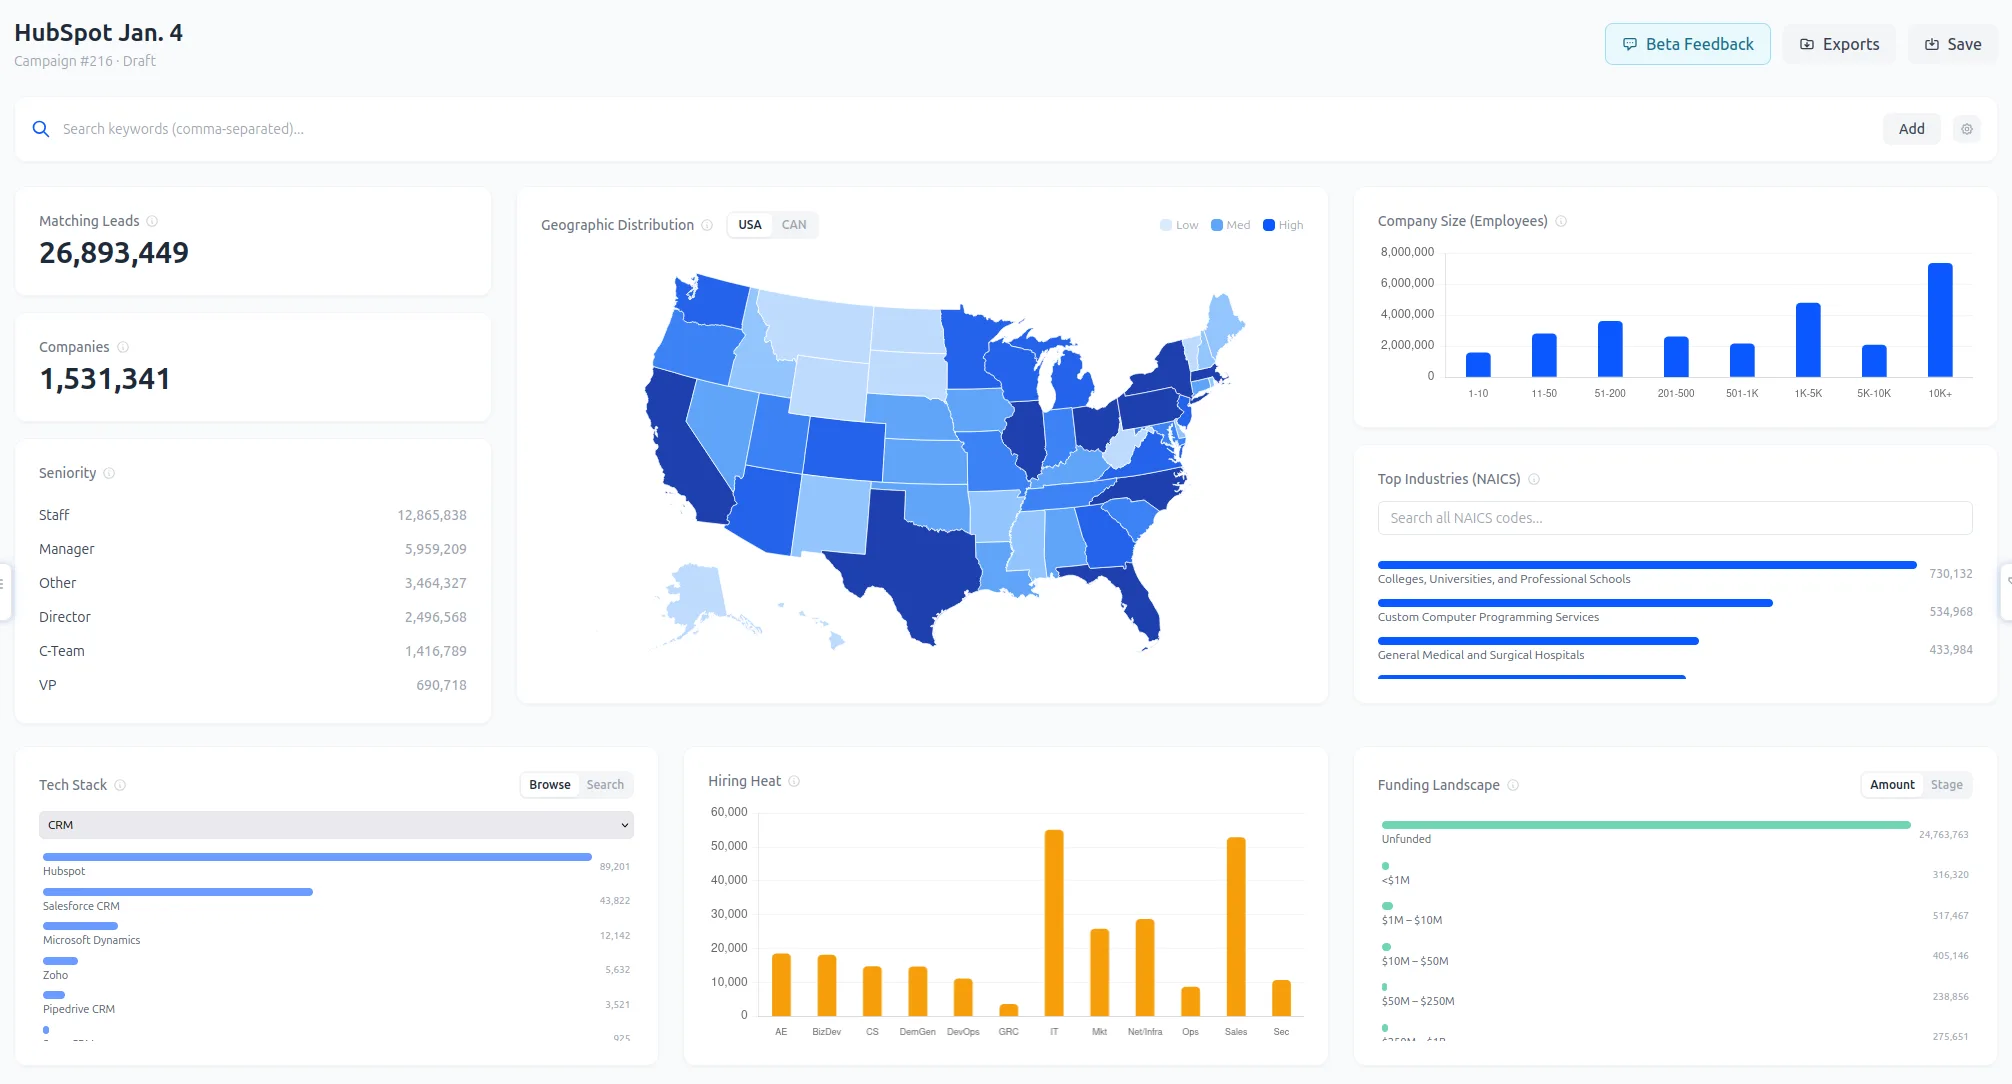Screen dimensions: 2012x1084
Task: Click the High legend color swatch
Action: (1269, 225)
